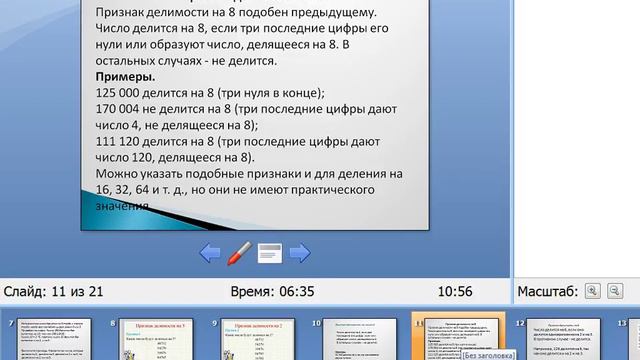Select slide 9 thumbnail
The width and height of the screenshot is (640, 360).
(x=258, y=339)
